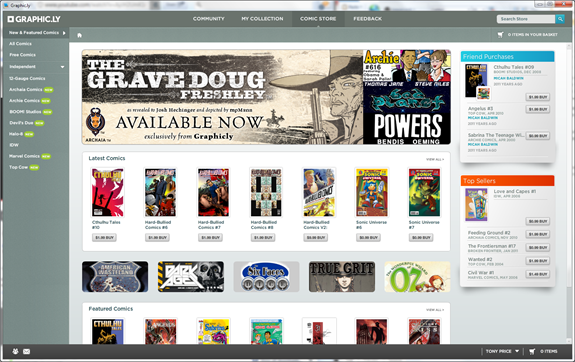Open the Bad Planet banner tile
The height and width of the screenshot is (362, 575).
(x=407, y=97)
